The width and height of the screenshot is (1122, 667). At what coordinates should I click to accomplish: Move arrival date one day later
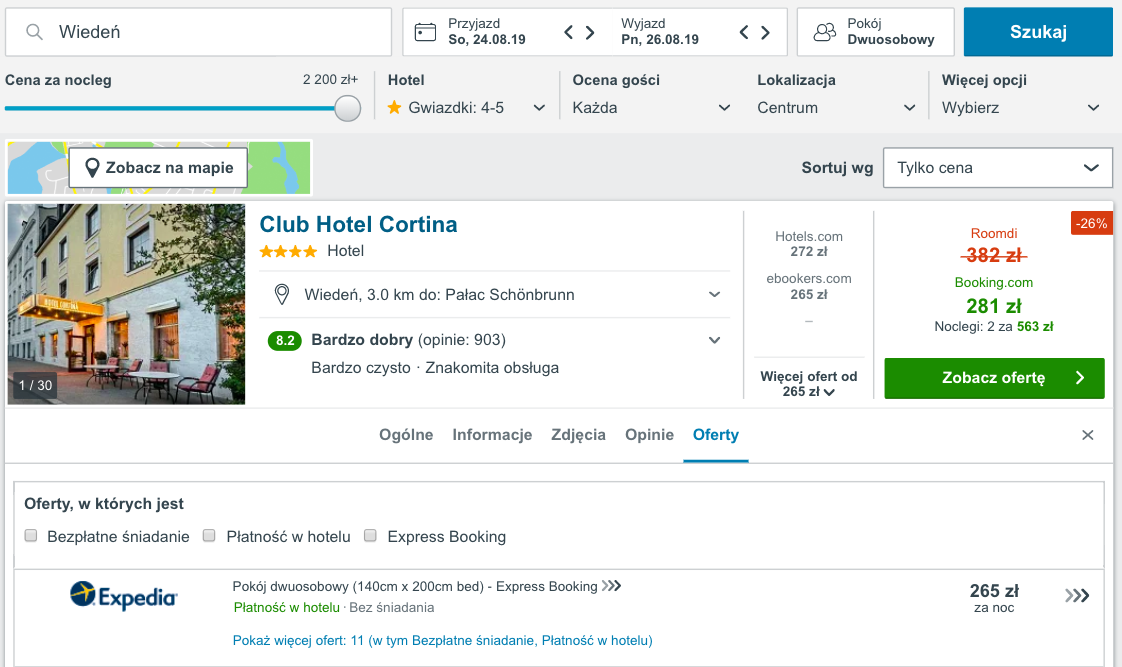point(590,32)
